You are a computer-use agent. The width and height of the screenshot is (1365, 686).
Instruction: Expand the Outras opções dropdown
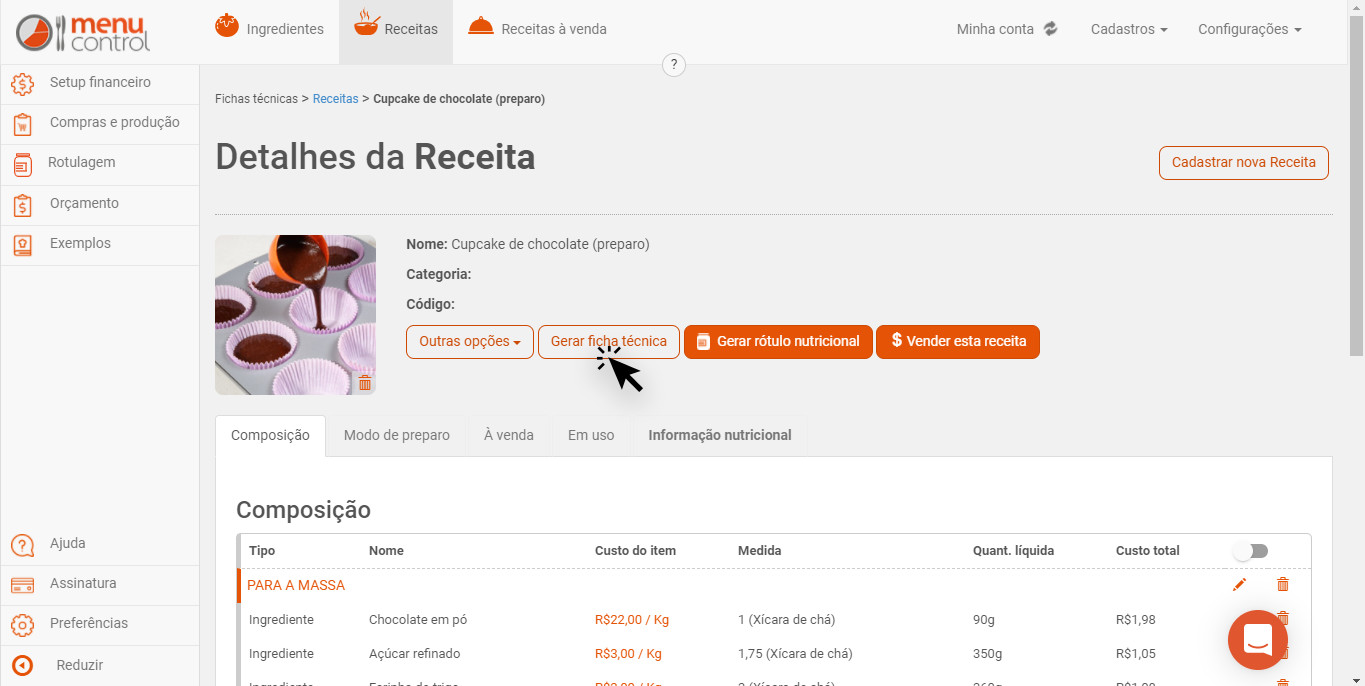click(x=470, y=341)
